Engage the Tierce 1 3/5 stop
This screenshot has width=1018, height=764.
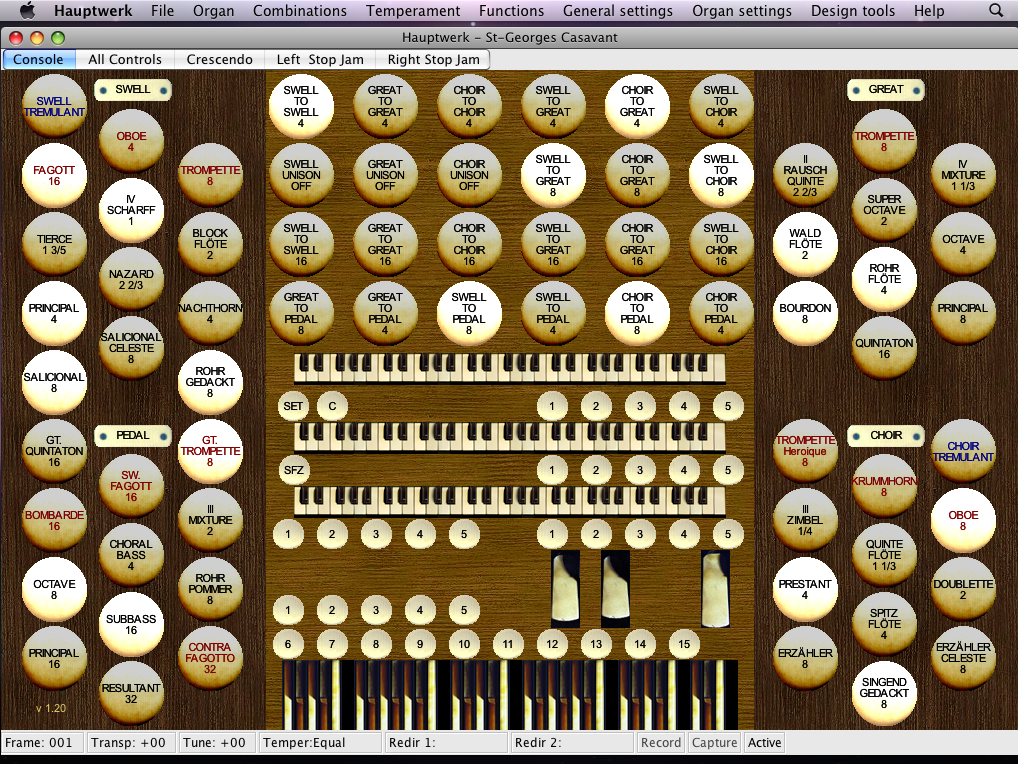click(54, 244)
